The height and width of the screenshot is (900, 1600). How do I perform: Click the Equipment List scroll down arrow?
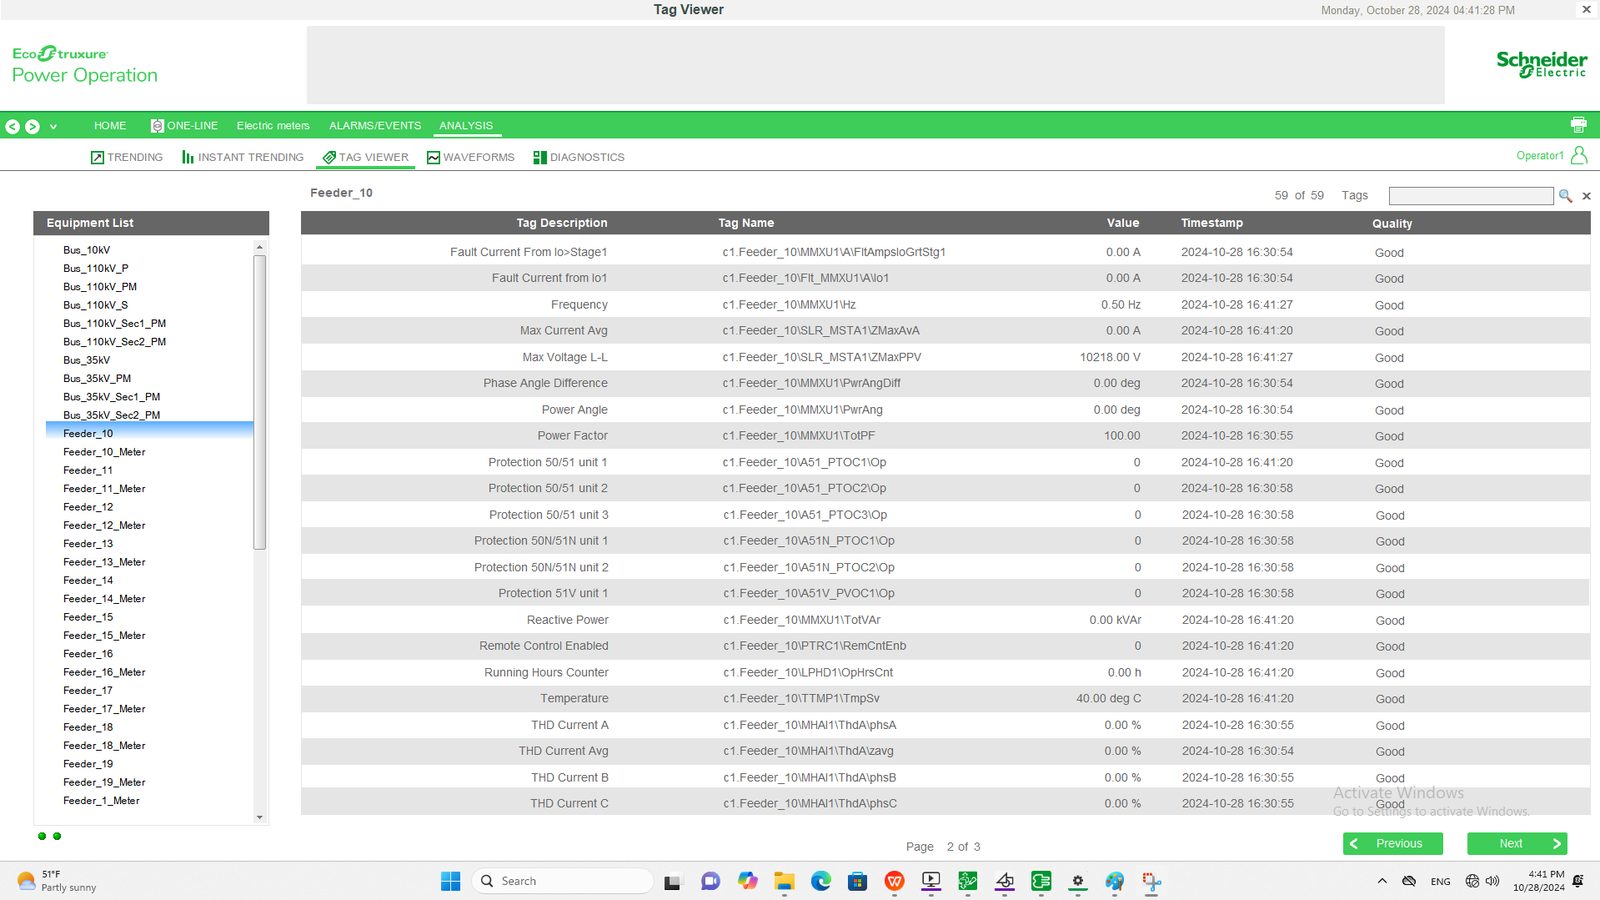click(x=260, y=817)
